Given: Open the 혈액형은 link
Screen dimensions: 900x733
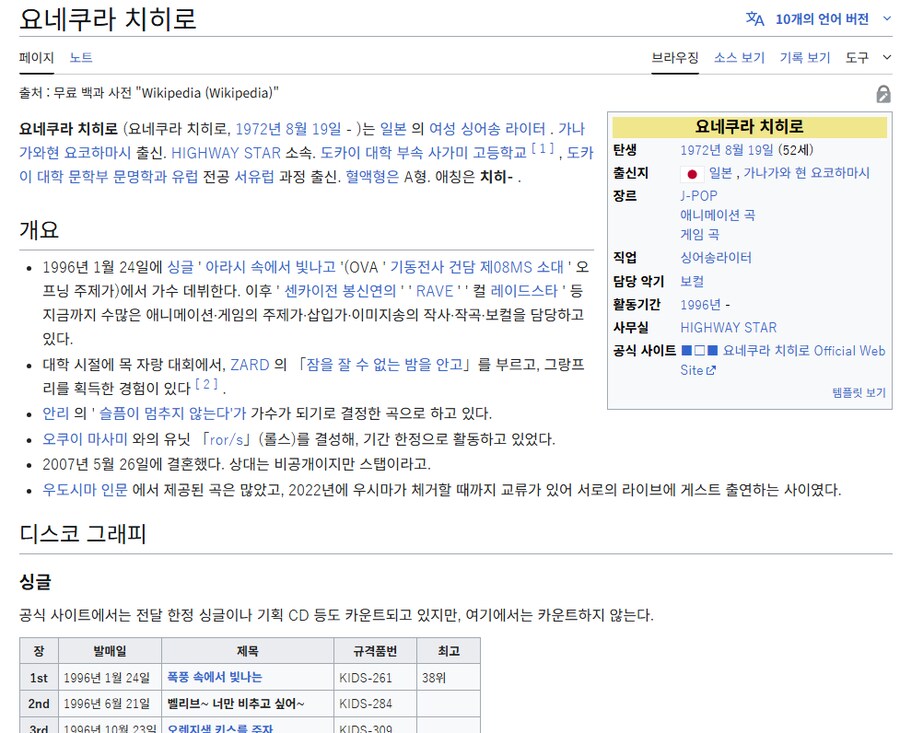Looking at the screenshot, I should (372, 176).
